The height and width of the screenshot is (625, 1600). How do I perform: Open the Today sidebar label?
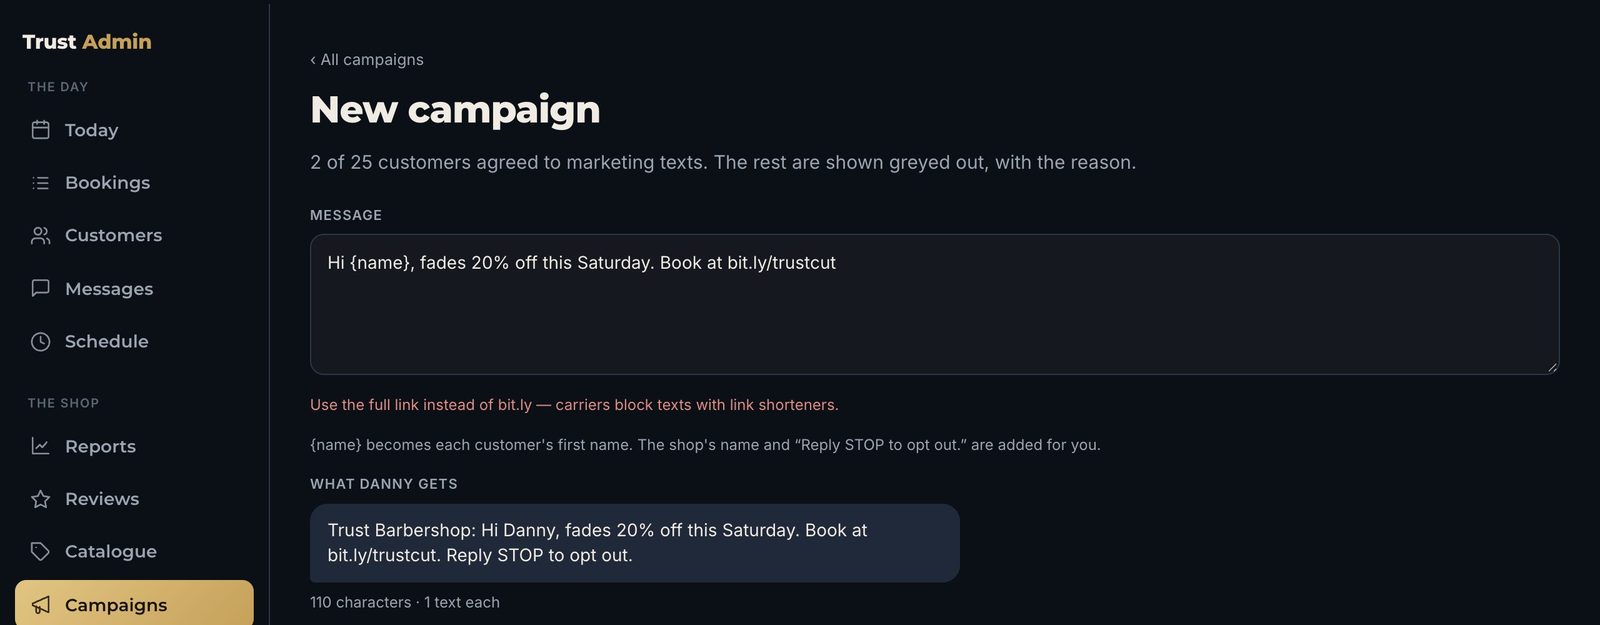coord(91,130)
